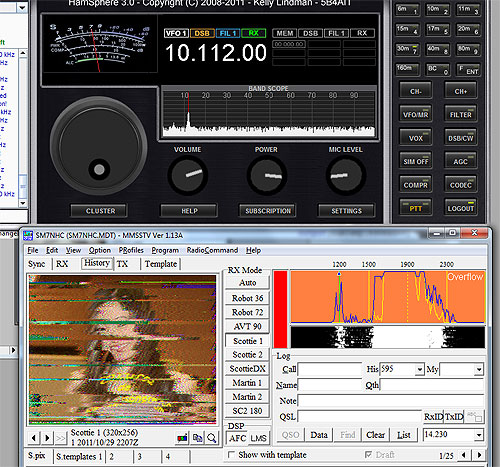
Task: Open the Edit menu in MMSSTV
Action: (52, 250)
